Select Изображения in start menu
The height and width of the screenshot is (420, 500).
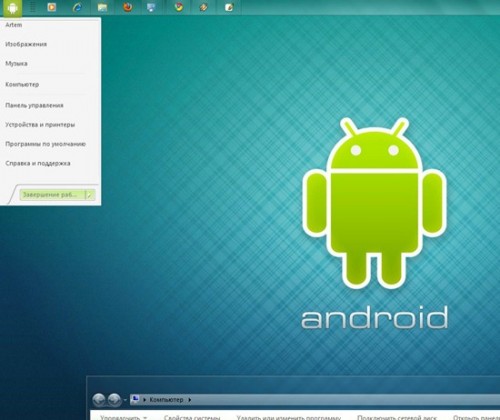(x=26, y=44)
